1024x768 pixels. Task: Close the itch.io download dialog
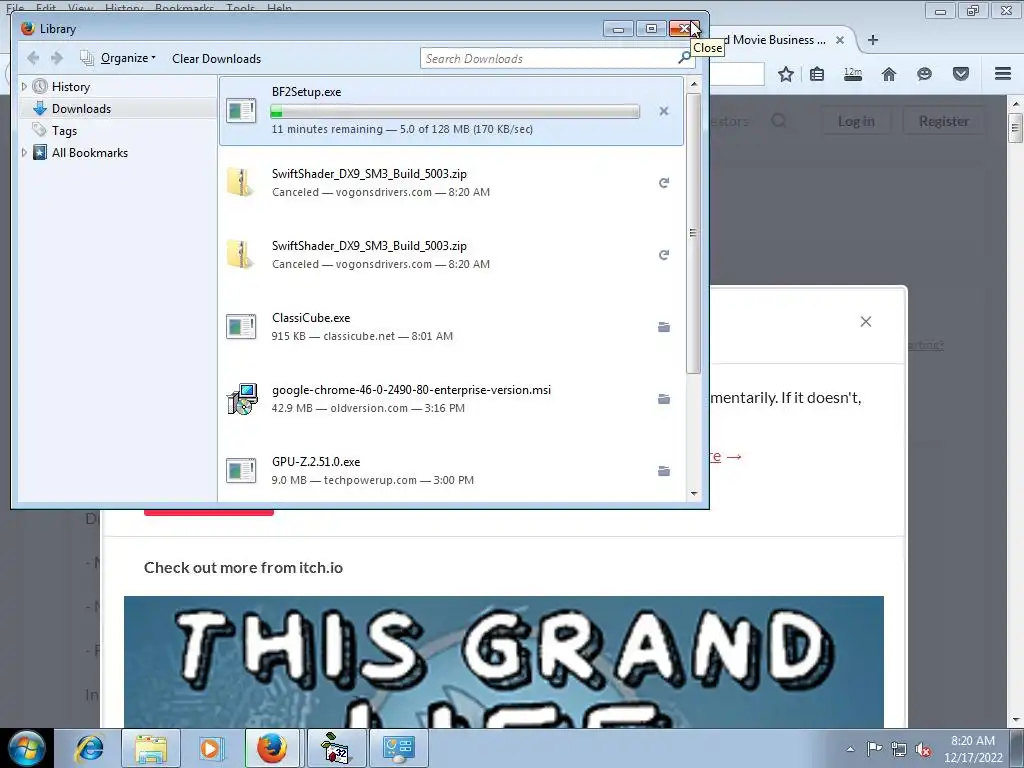pyautogui.click(x=866, y=321)
